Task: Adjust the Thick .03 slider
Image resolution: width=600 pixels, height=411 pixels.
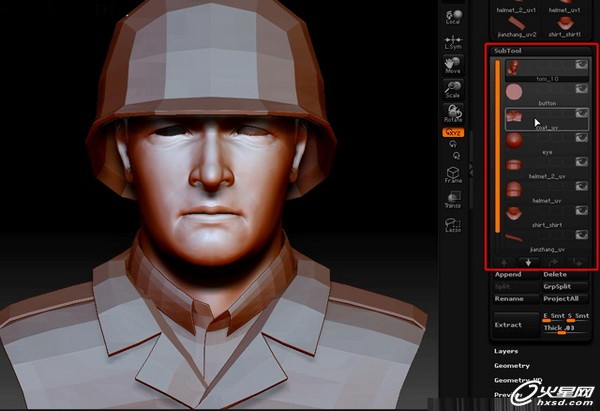Action: [566, 329]
